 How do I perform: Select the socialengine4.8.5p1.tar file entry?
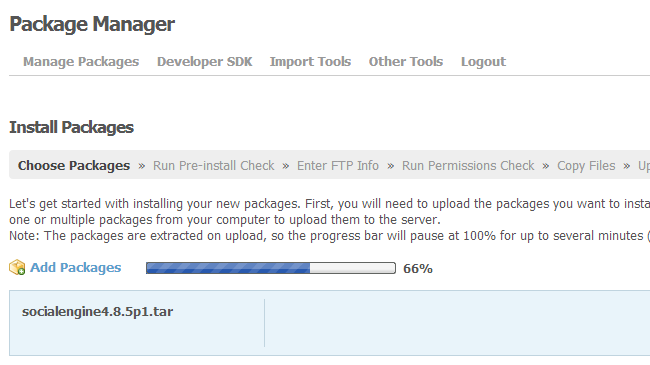tap(97, 311)
